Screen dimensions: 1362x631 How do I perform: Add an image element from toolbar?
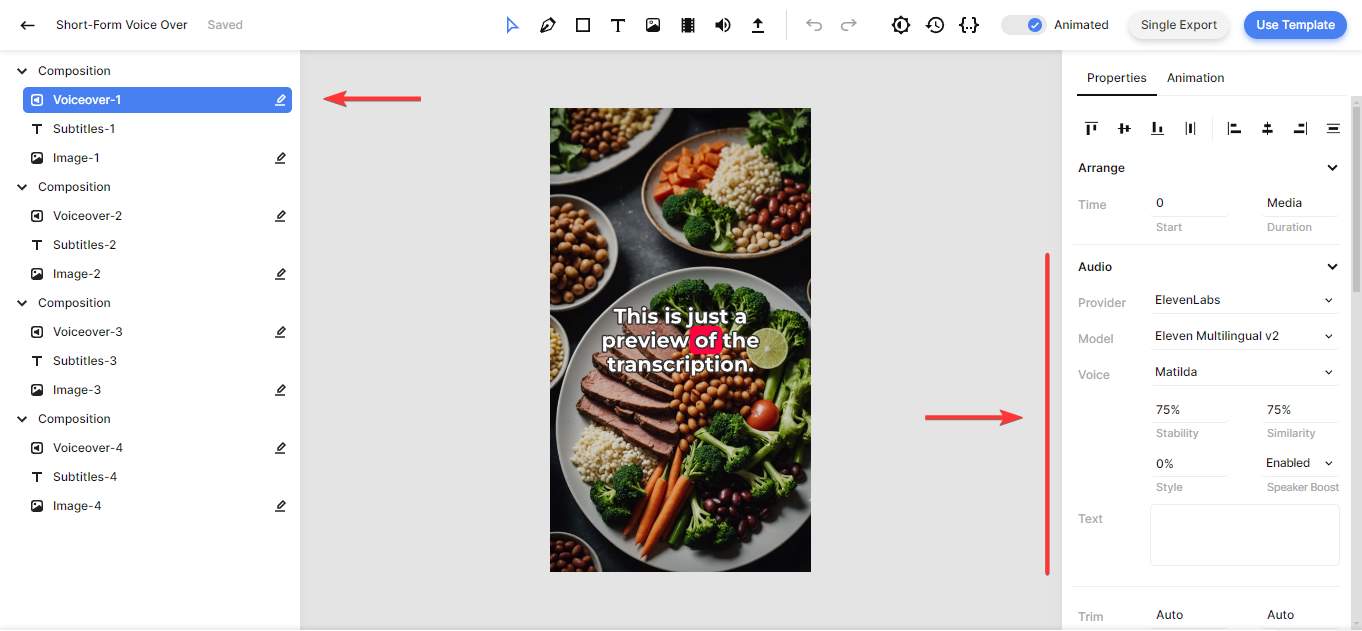[x=653, y=25]
